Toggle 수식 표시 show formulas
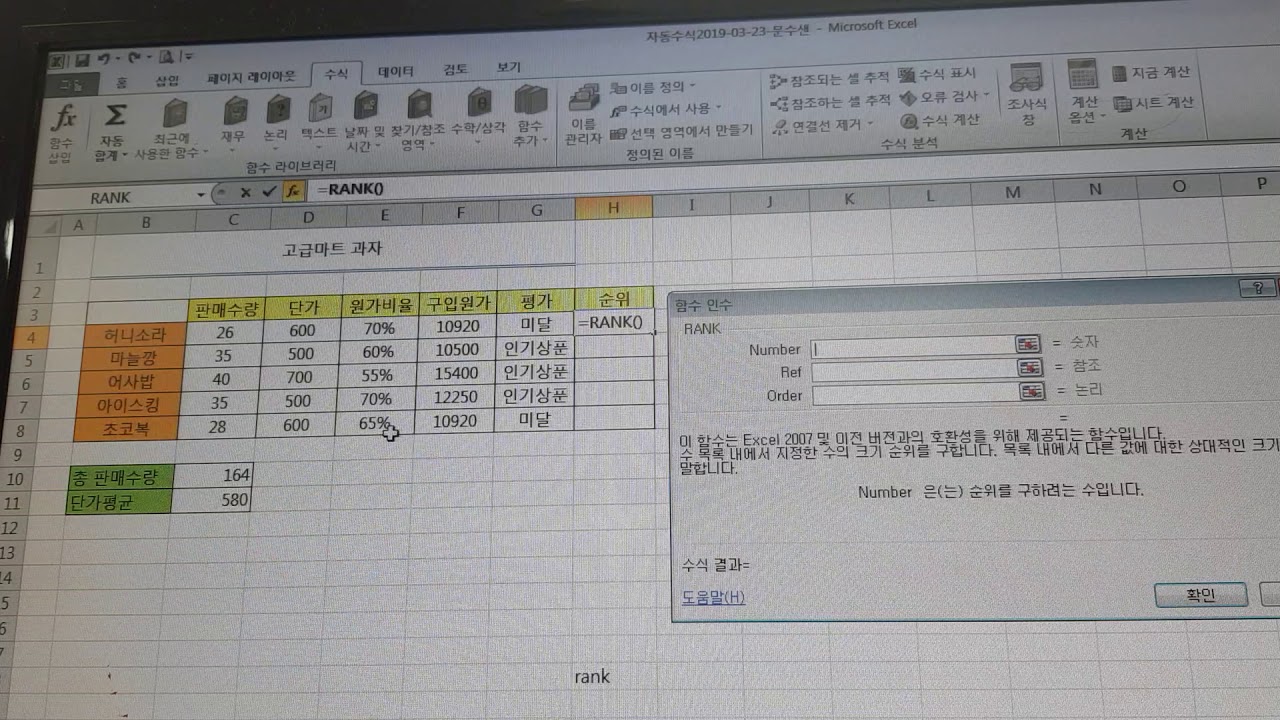1280x720 pixels. [937, 75]
